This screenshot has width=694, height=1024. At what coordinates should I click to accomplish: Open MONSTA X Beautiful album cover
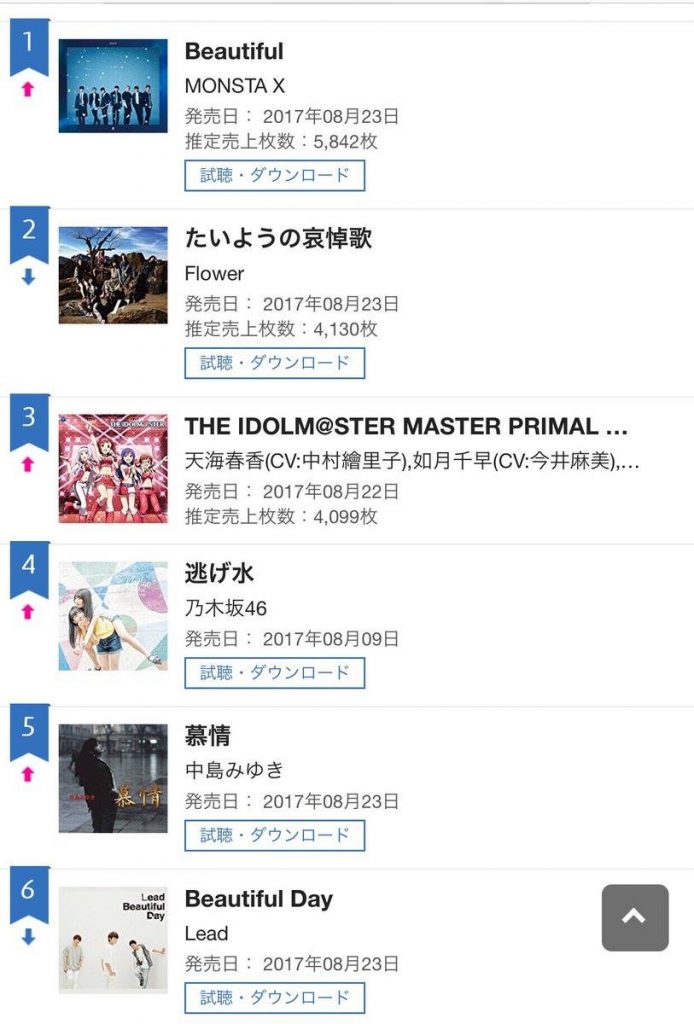click(113, 86)
